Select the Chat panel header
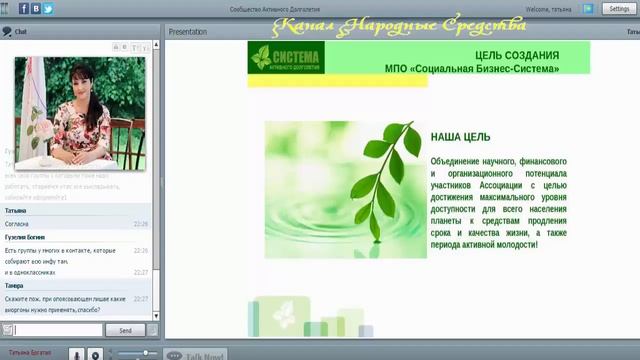Viewport: 640px width, 360px height. 80,31
